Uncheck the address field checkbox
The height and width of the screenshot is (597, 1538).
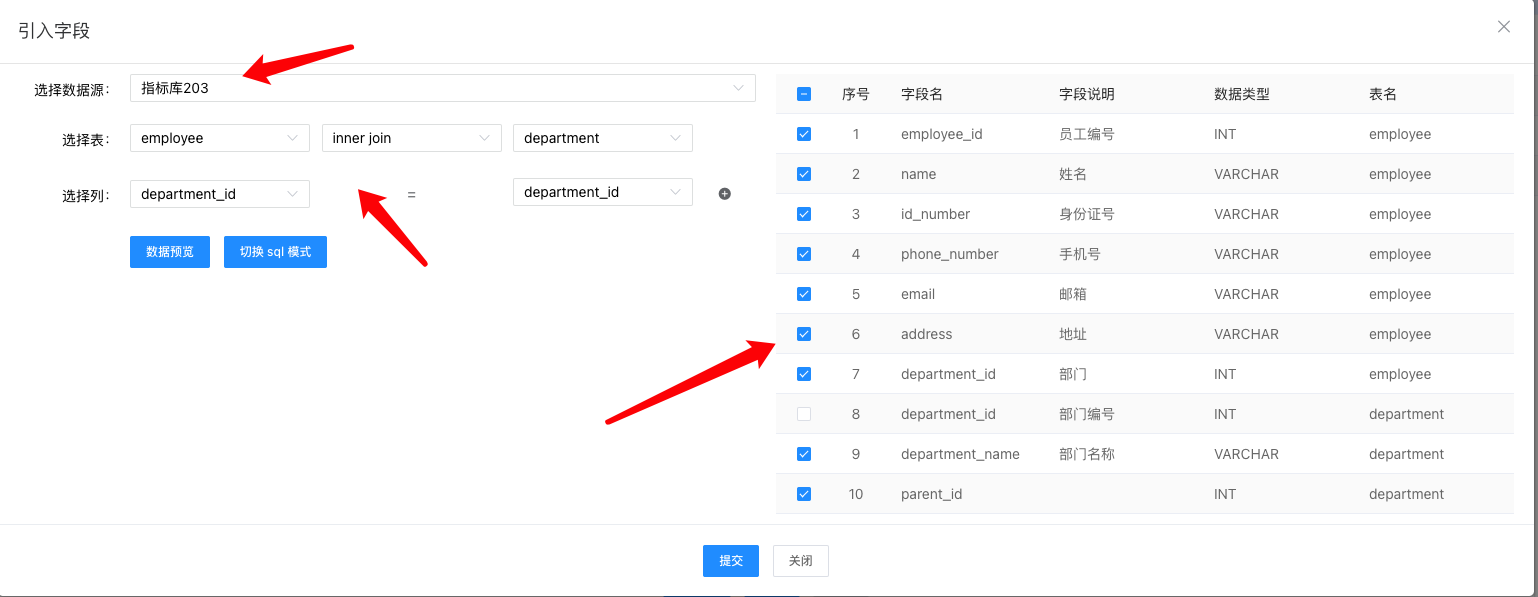click(804, 334)
